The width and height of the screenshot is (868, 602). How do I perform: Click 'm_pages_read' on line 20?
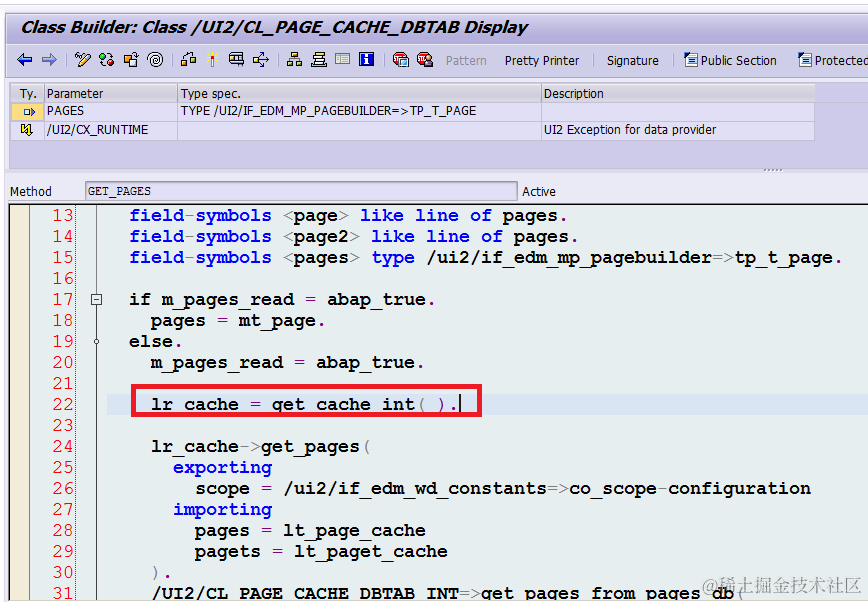tap(217, 363)
